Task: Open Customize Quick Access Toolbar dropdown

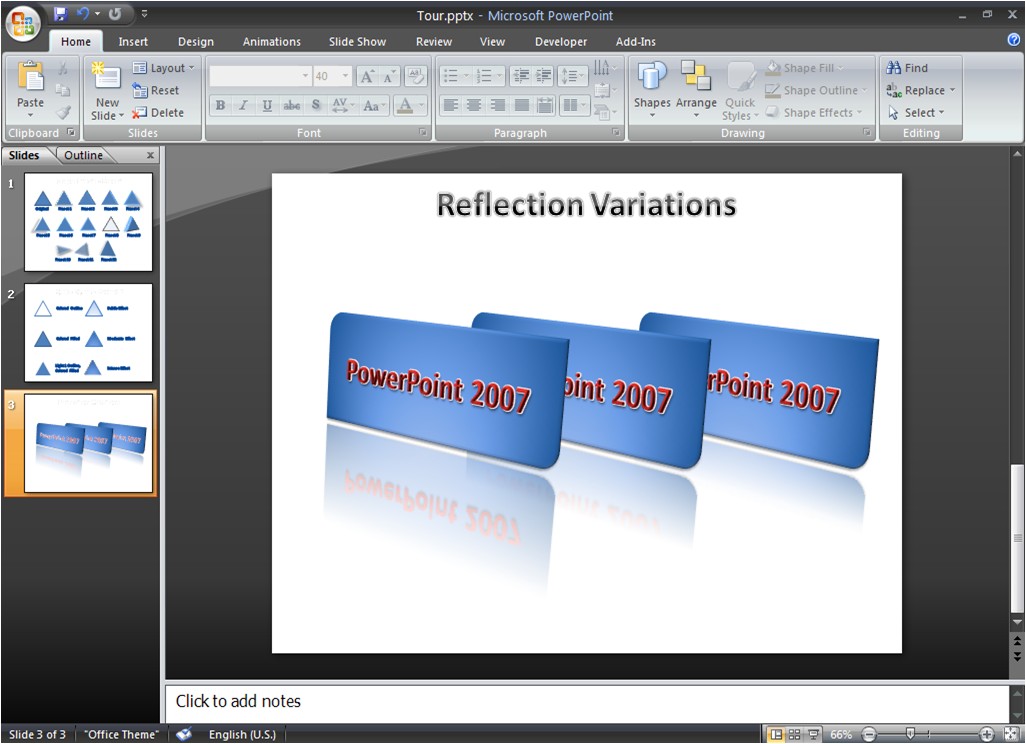Action: 145,14
